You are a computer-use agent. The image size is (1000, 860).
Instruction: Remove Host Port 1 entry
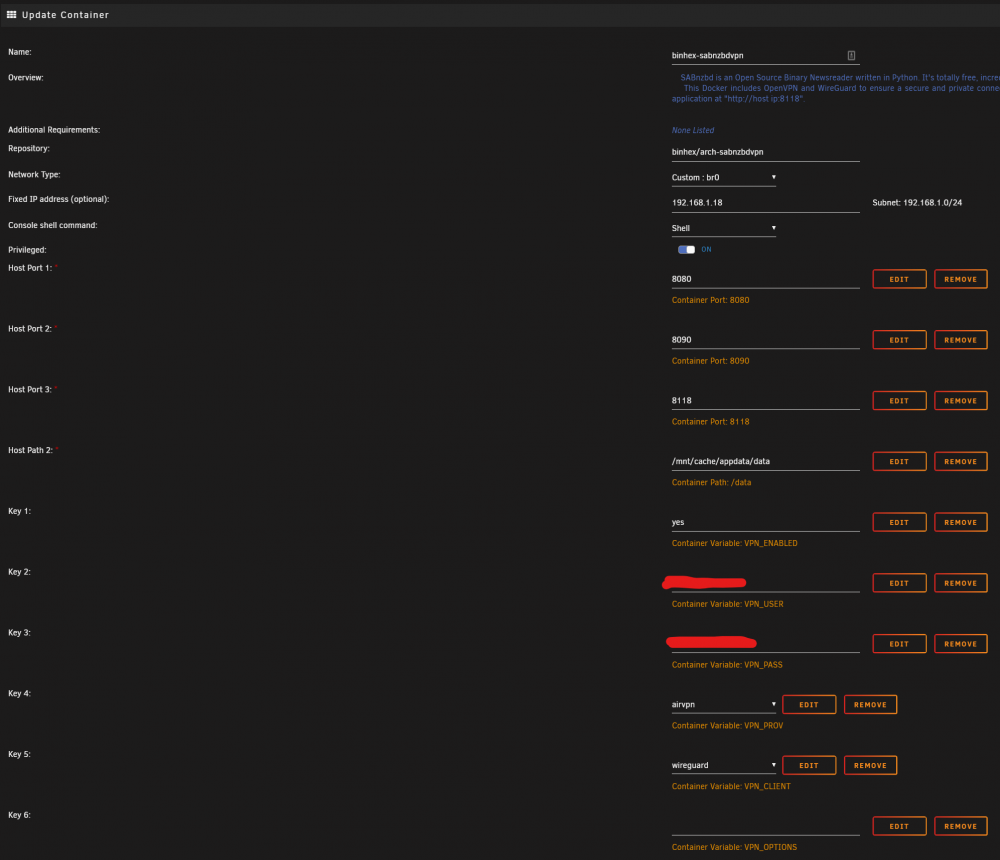[960, 279]
